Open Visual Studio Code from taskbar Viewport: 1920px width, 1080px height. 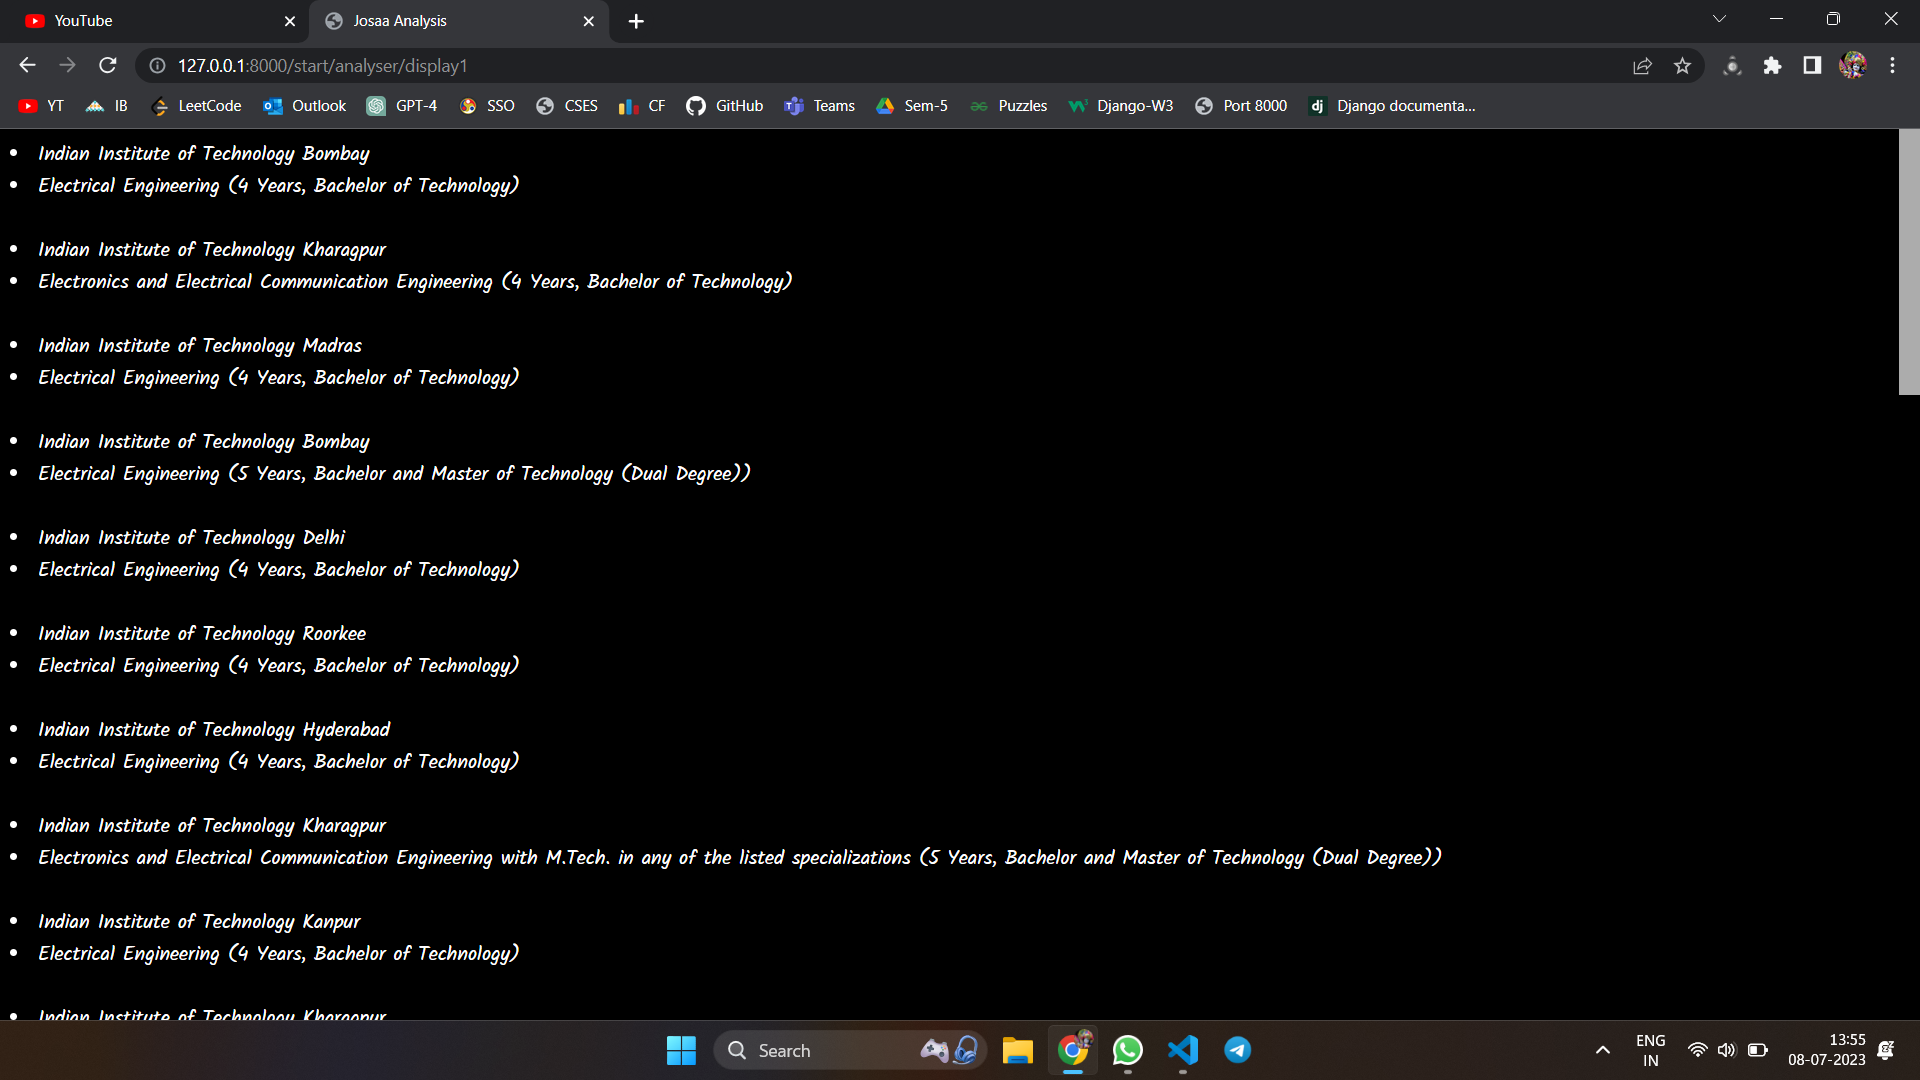(1182, 1050)
